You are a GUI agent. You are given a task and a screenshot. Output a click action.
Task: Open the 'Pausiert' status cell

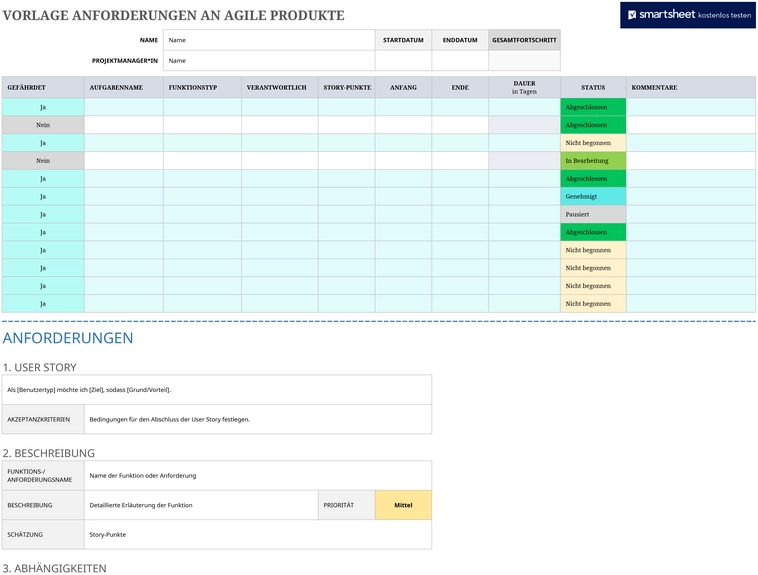click(593, 214)
